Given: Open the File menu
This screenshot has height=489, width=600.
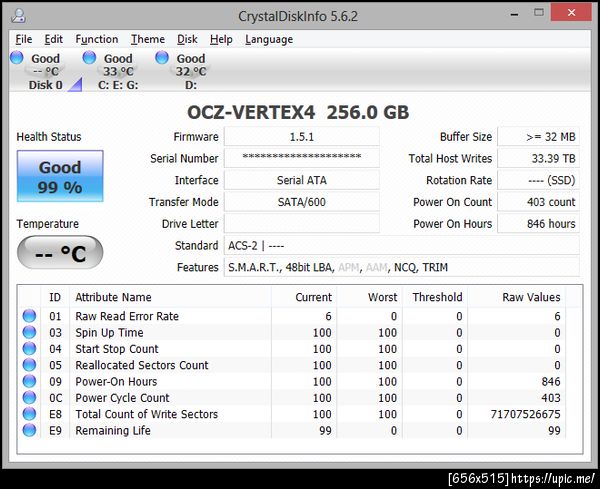Looking at the screenshot, I should (x=24, y=39).
